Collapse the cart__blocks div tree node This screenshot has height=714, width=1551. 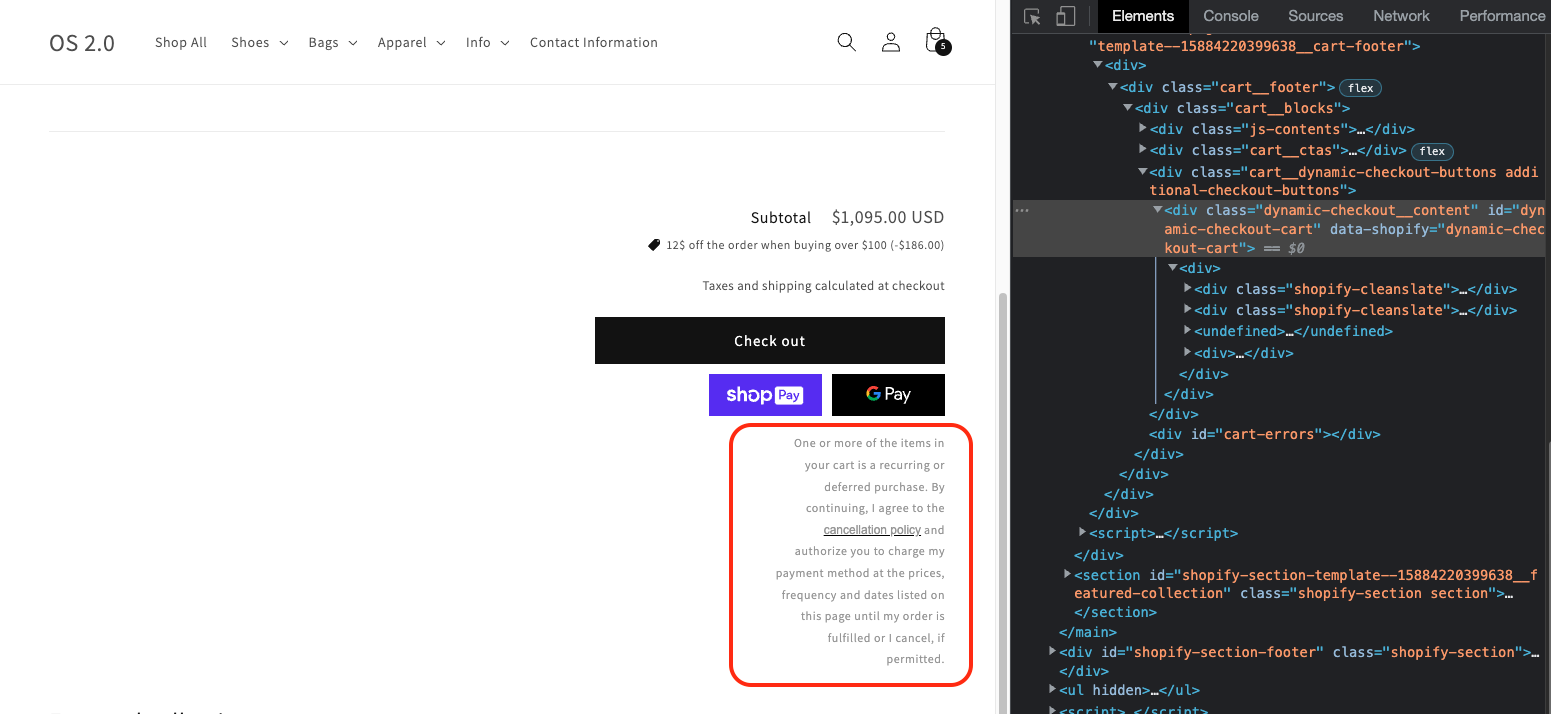pos(1127,107)
